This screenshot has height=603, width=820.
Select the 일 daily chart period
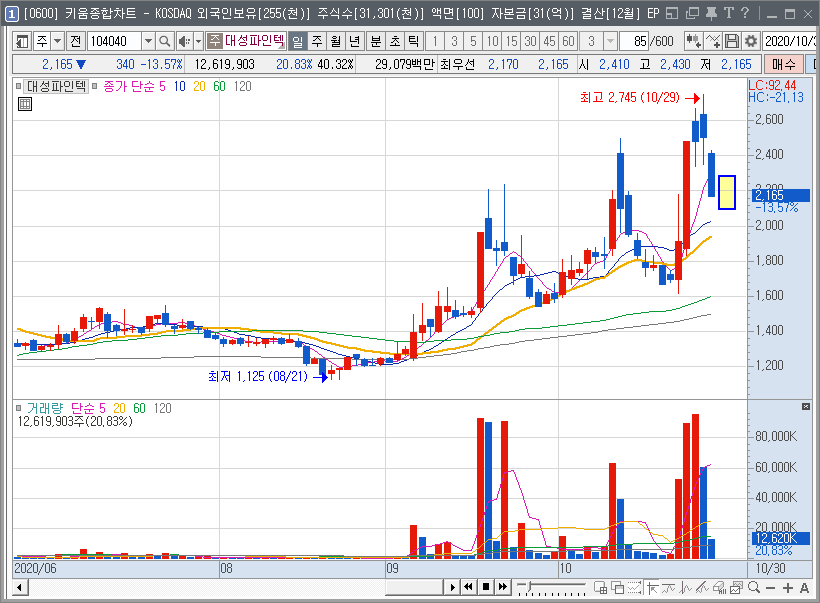[x=298, y=41]
